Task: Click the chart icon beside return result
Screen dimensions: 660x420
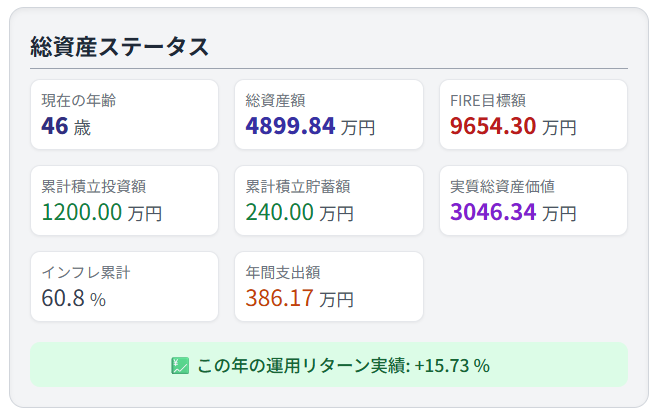Action: [x=180, y=366]
